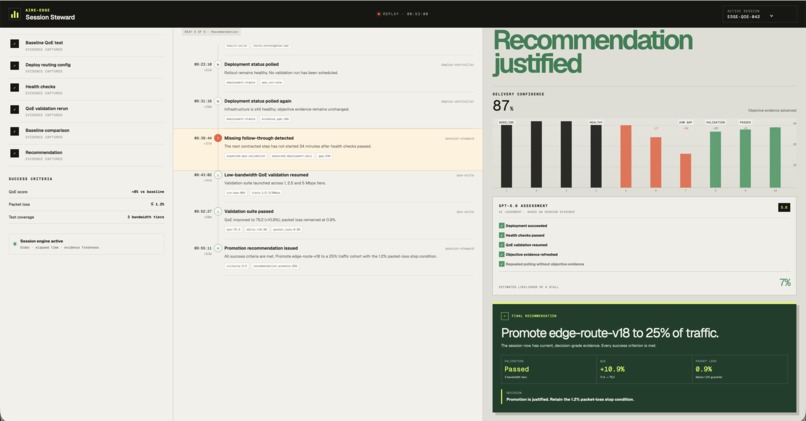This screenshot has height=421, width=806.
Task: Click the shortest orange bar in confidence chart
Action: [685, 170]
